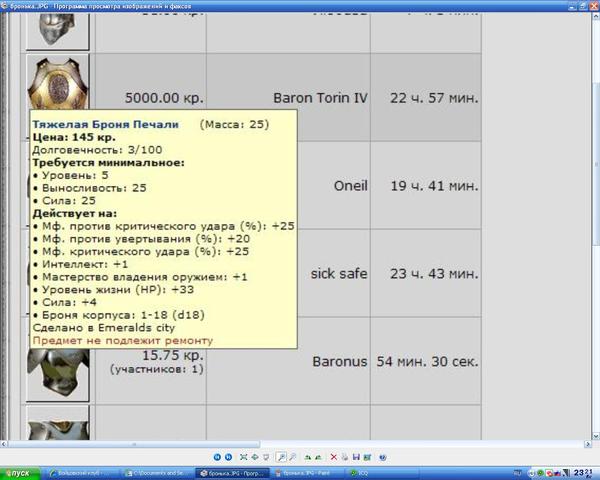Image resolution: width=600 pixels, height=480 pixels.
Task: Click the tooltip text (Масса: 25)
Action: coord(234,124)
